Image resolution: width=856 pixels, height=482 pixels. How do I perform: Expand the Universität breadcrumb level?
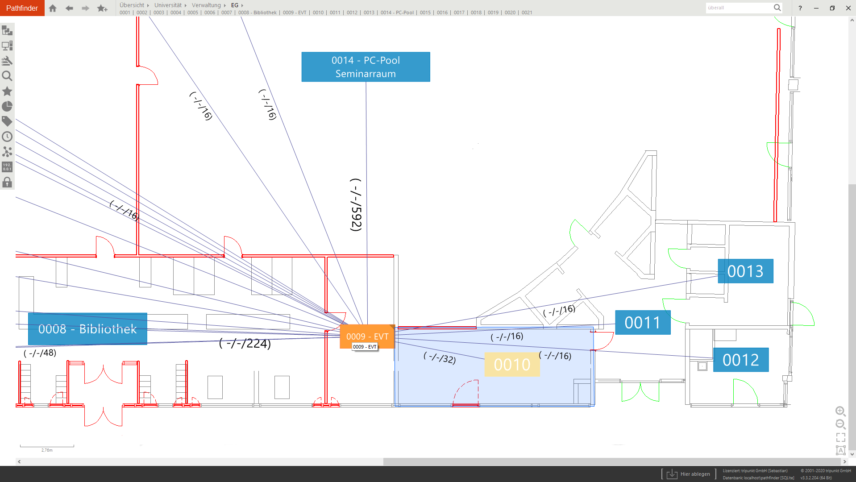click(186, 5)
